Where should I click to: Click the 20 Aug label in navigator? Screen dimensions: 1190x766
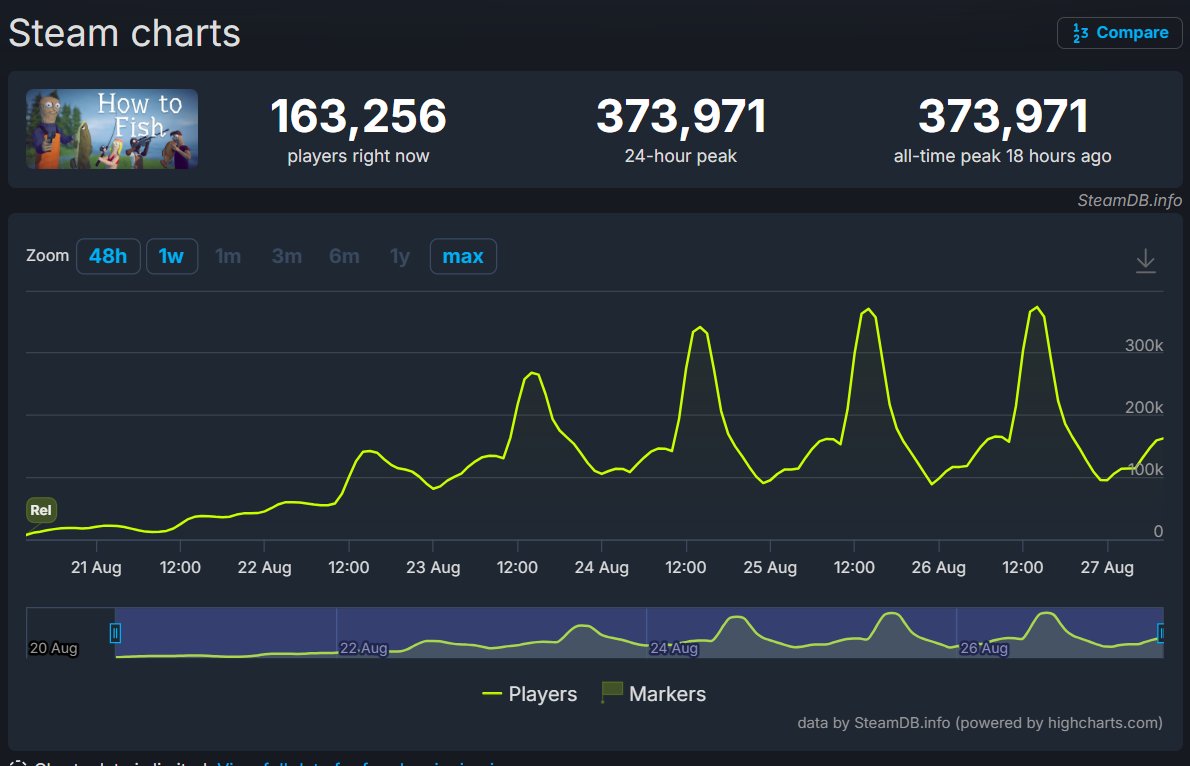53,648
